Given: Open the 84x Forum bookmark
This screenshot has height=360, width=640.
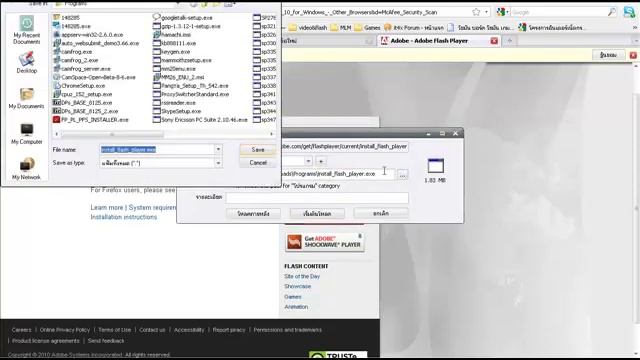Looking at the screenshot, I should click(413, 28).
